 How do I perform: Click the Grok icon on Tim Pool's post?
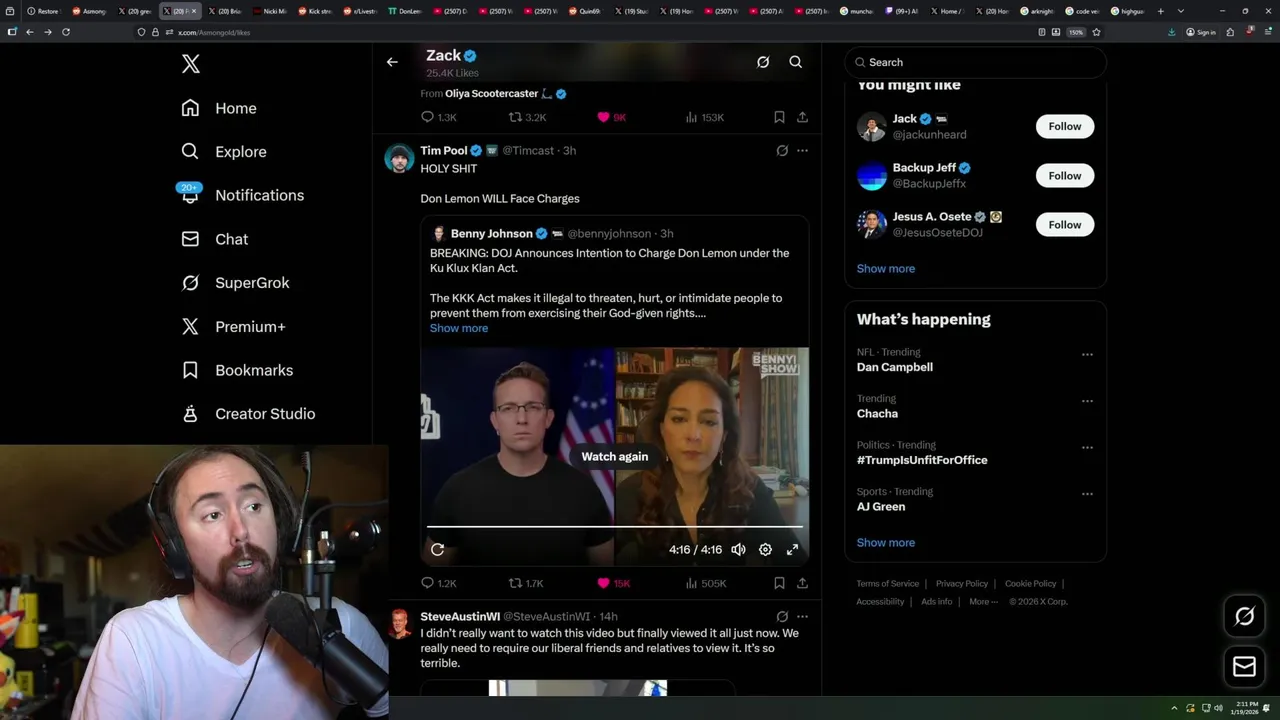pyautogui.click(x=782, y=151)
